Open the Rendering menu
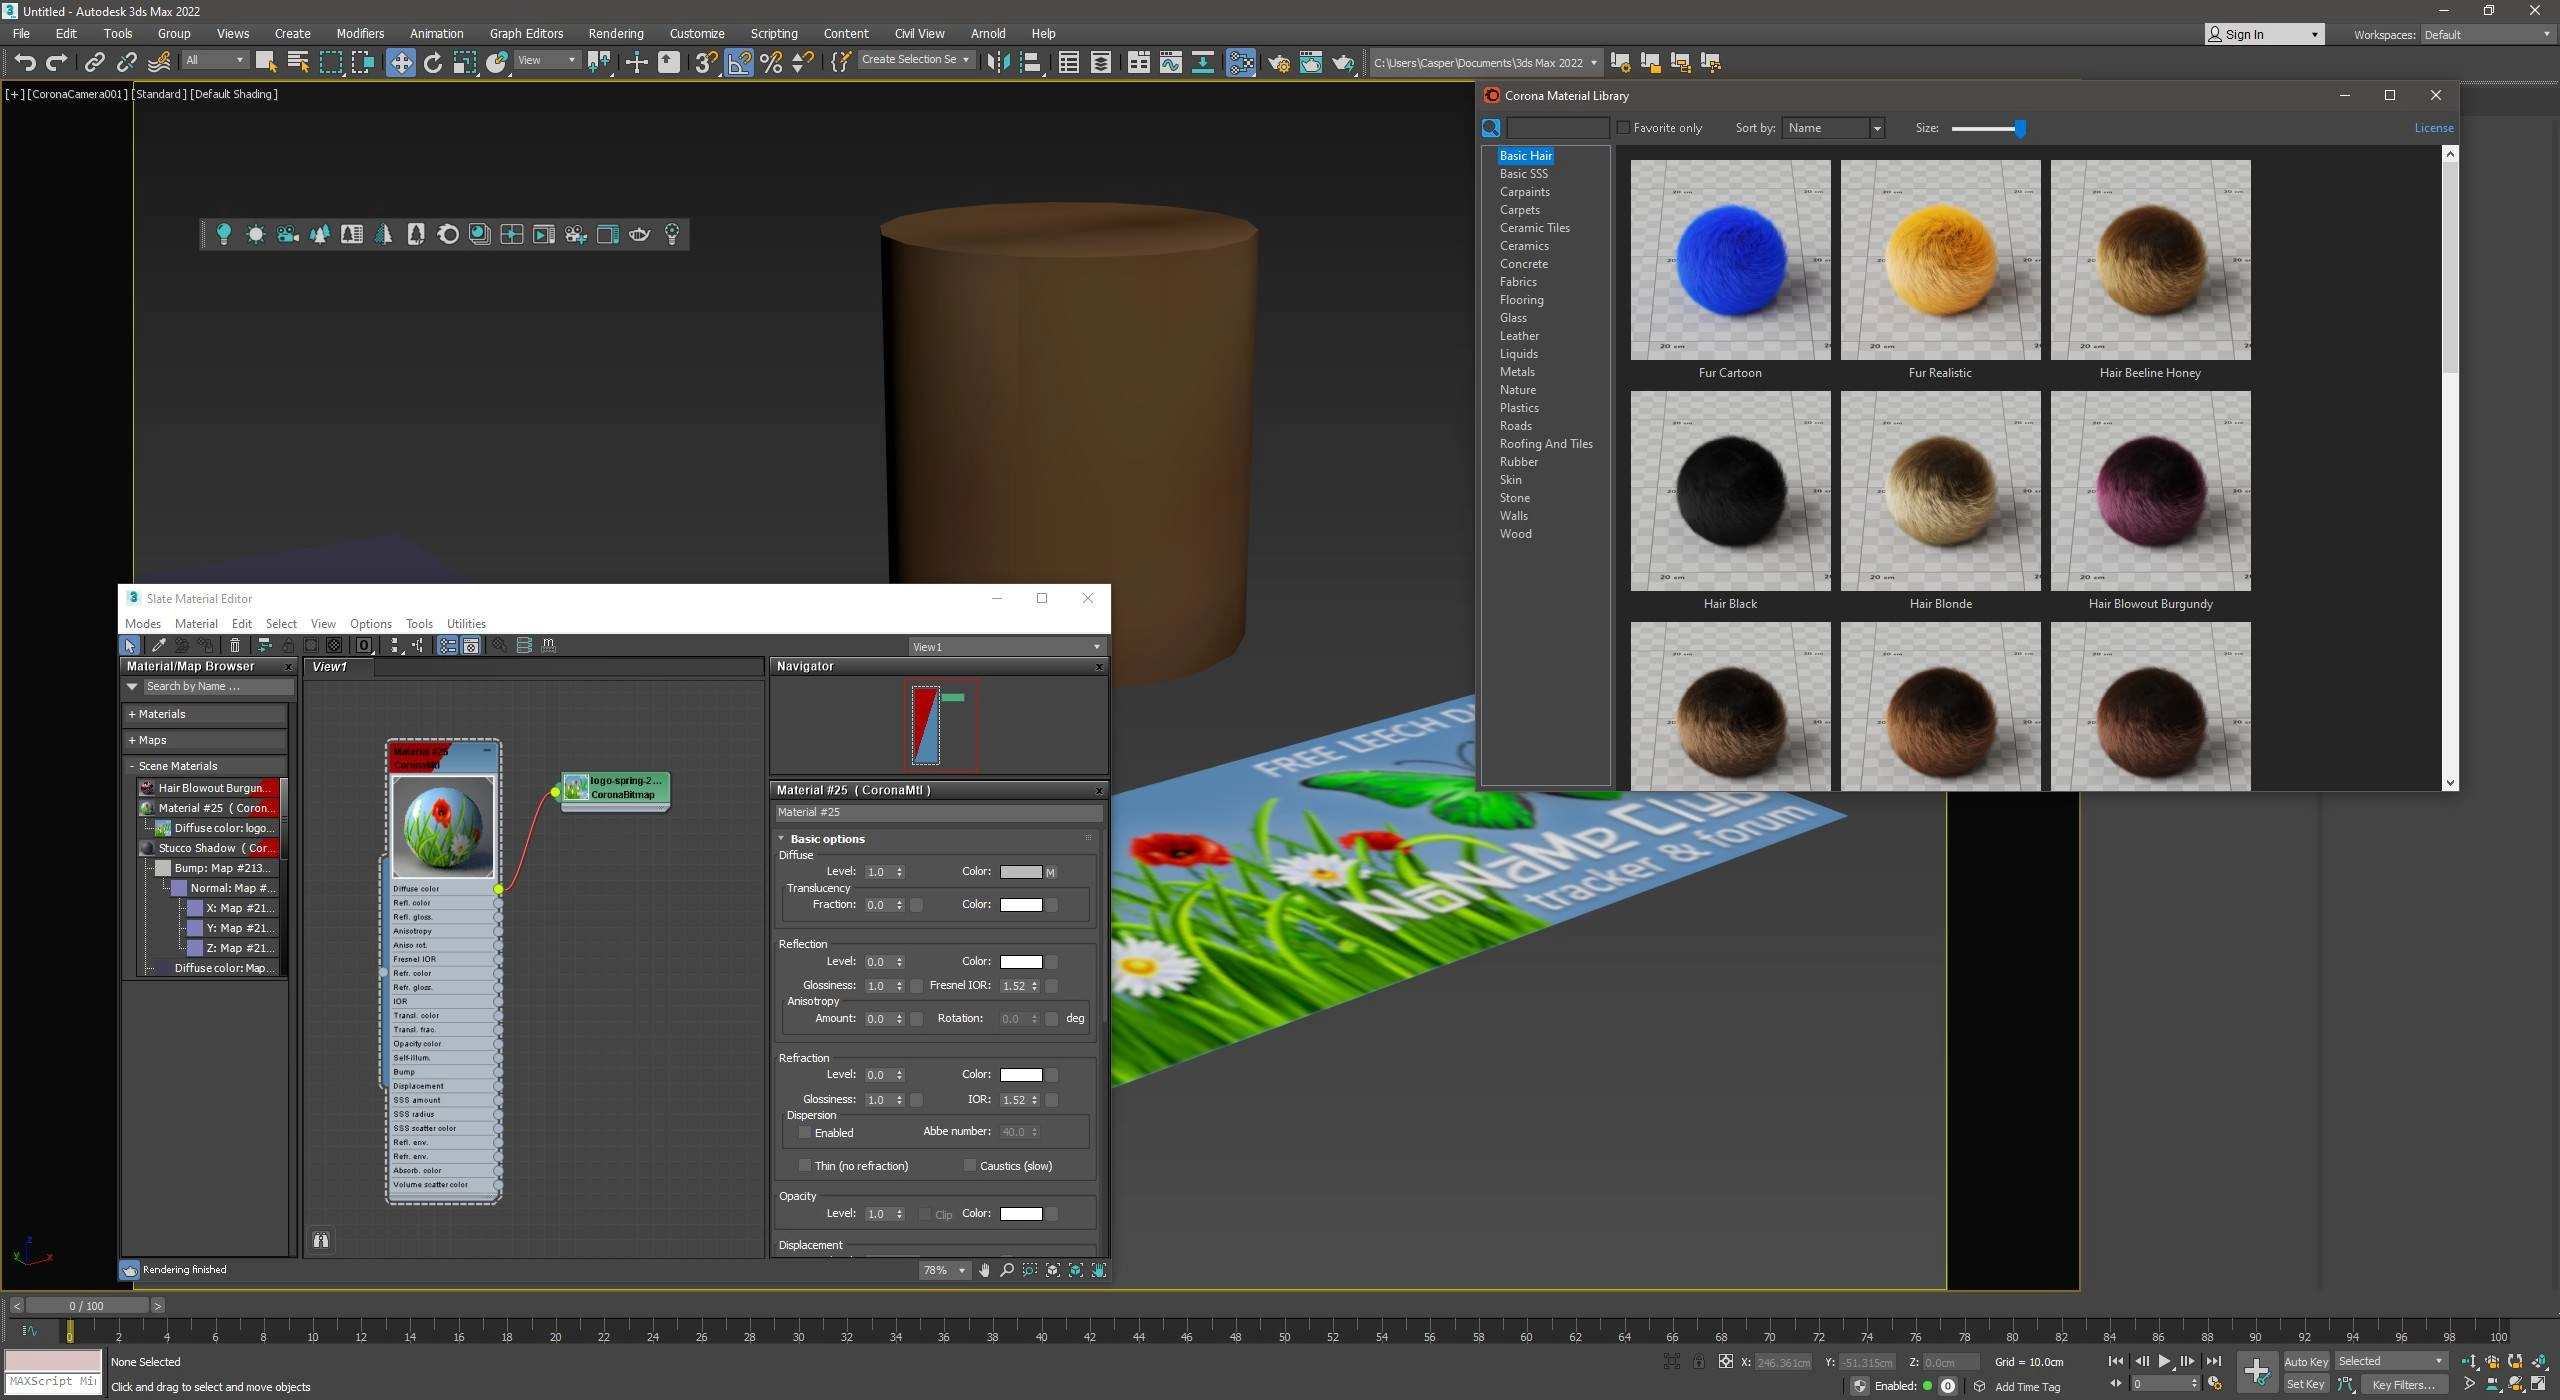2560x1400 pixels. tap(615, 34)
